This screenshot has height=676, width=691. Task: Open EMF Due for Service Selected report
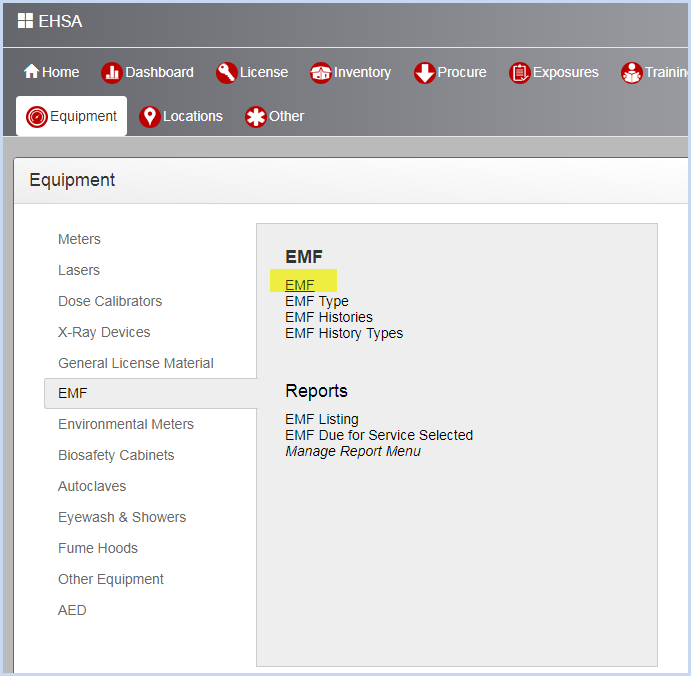point(379,435)
